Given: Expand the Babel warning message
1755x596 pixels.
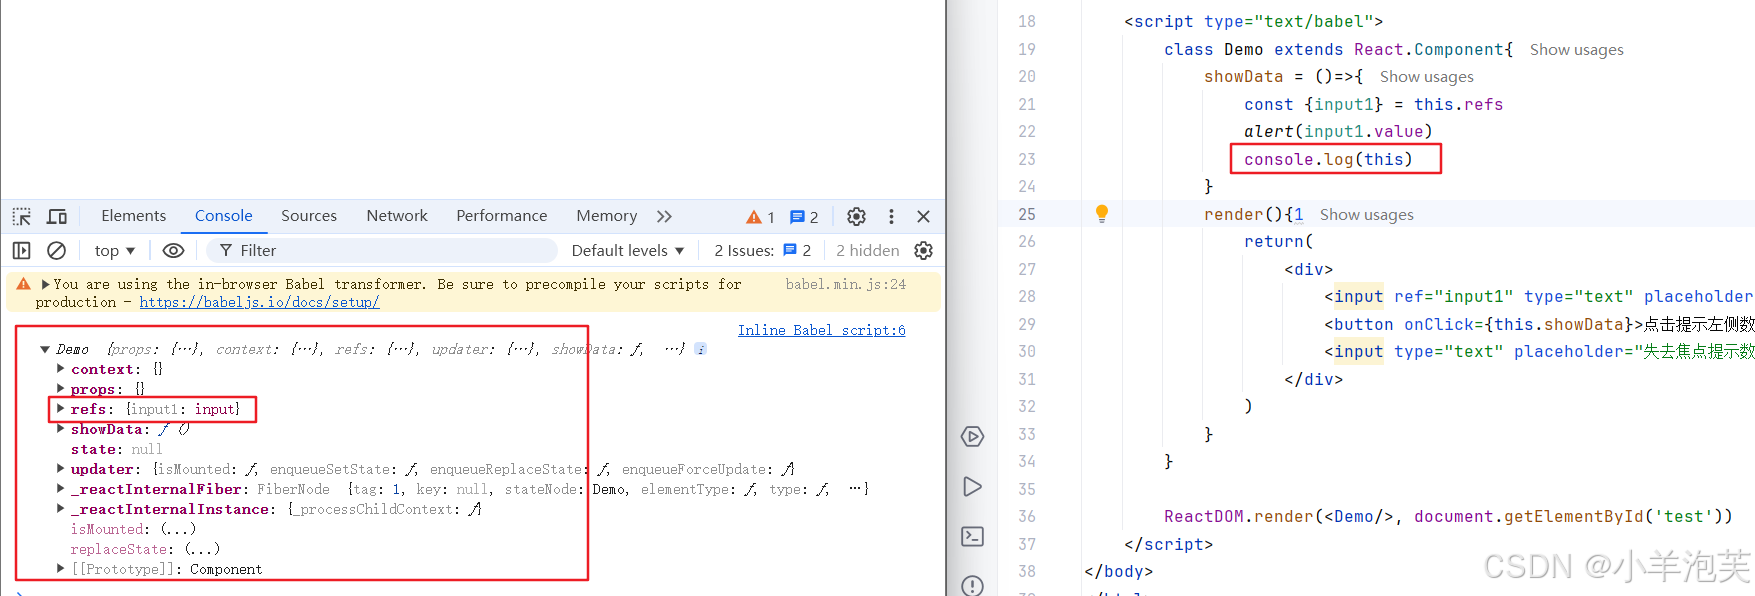Looking at the screenshot, I should click(x=45, y=284).
